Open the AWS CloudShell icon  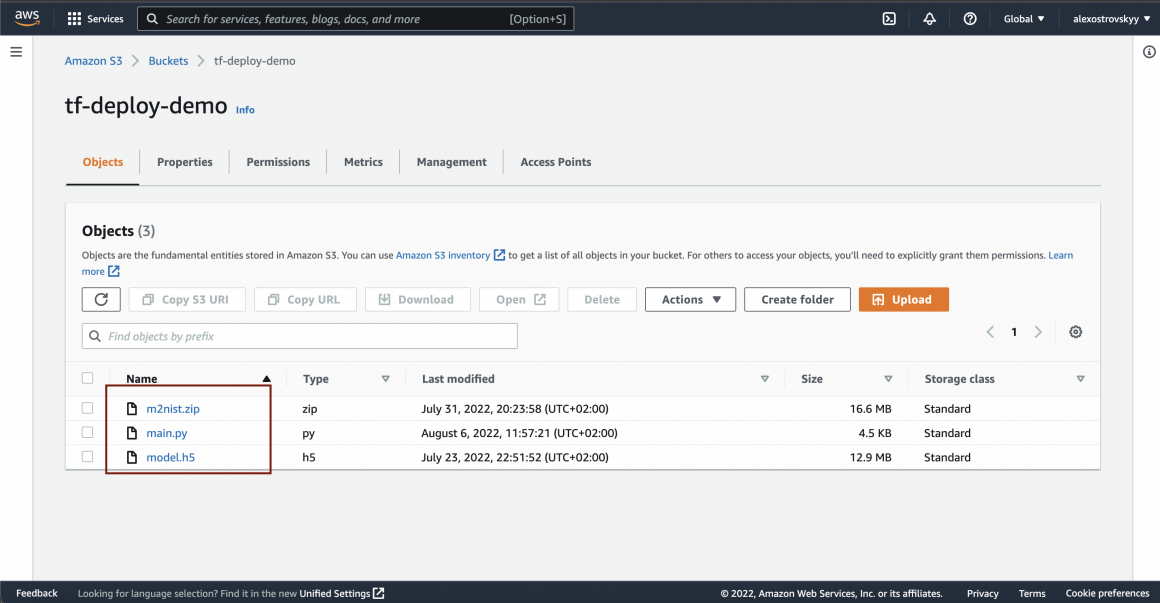click(x=889, y=19)
